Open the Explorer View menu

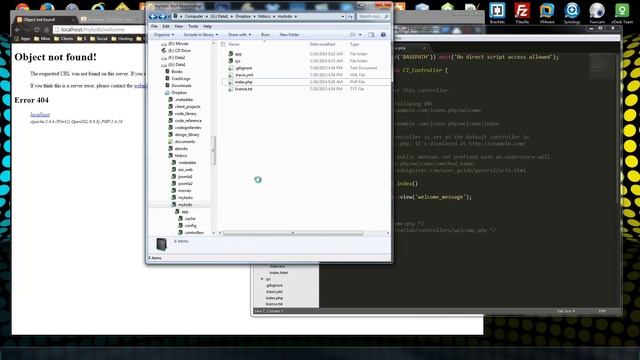(x=179, y=26)
